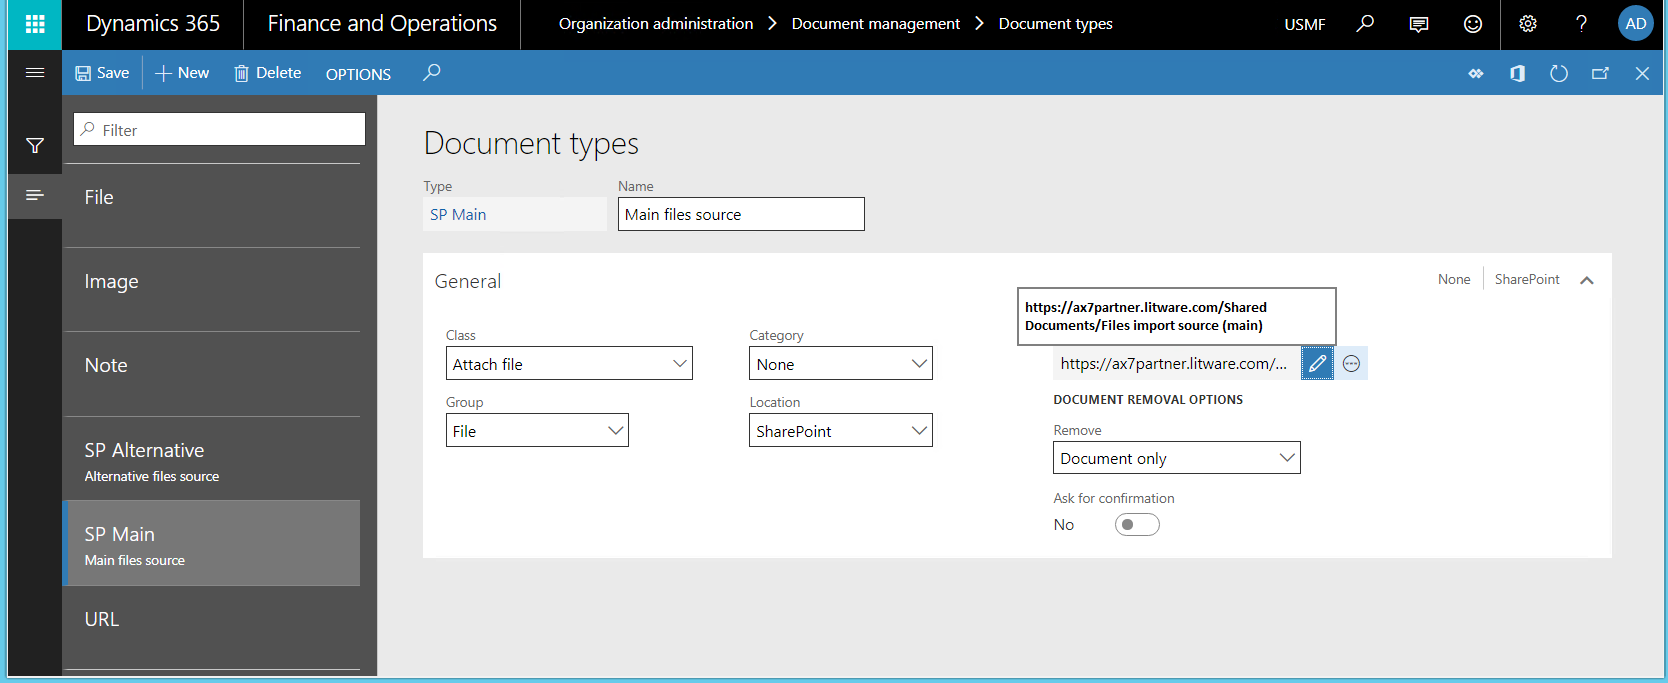Refresh the page with circular arrow
This screenshot has width=1668, height=683.
1559,74
